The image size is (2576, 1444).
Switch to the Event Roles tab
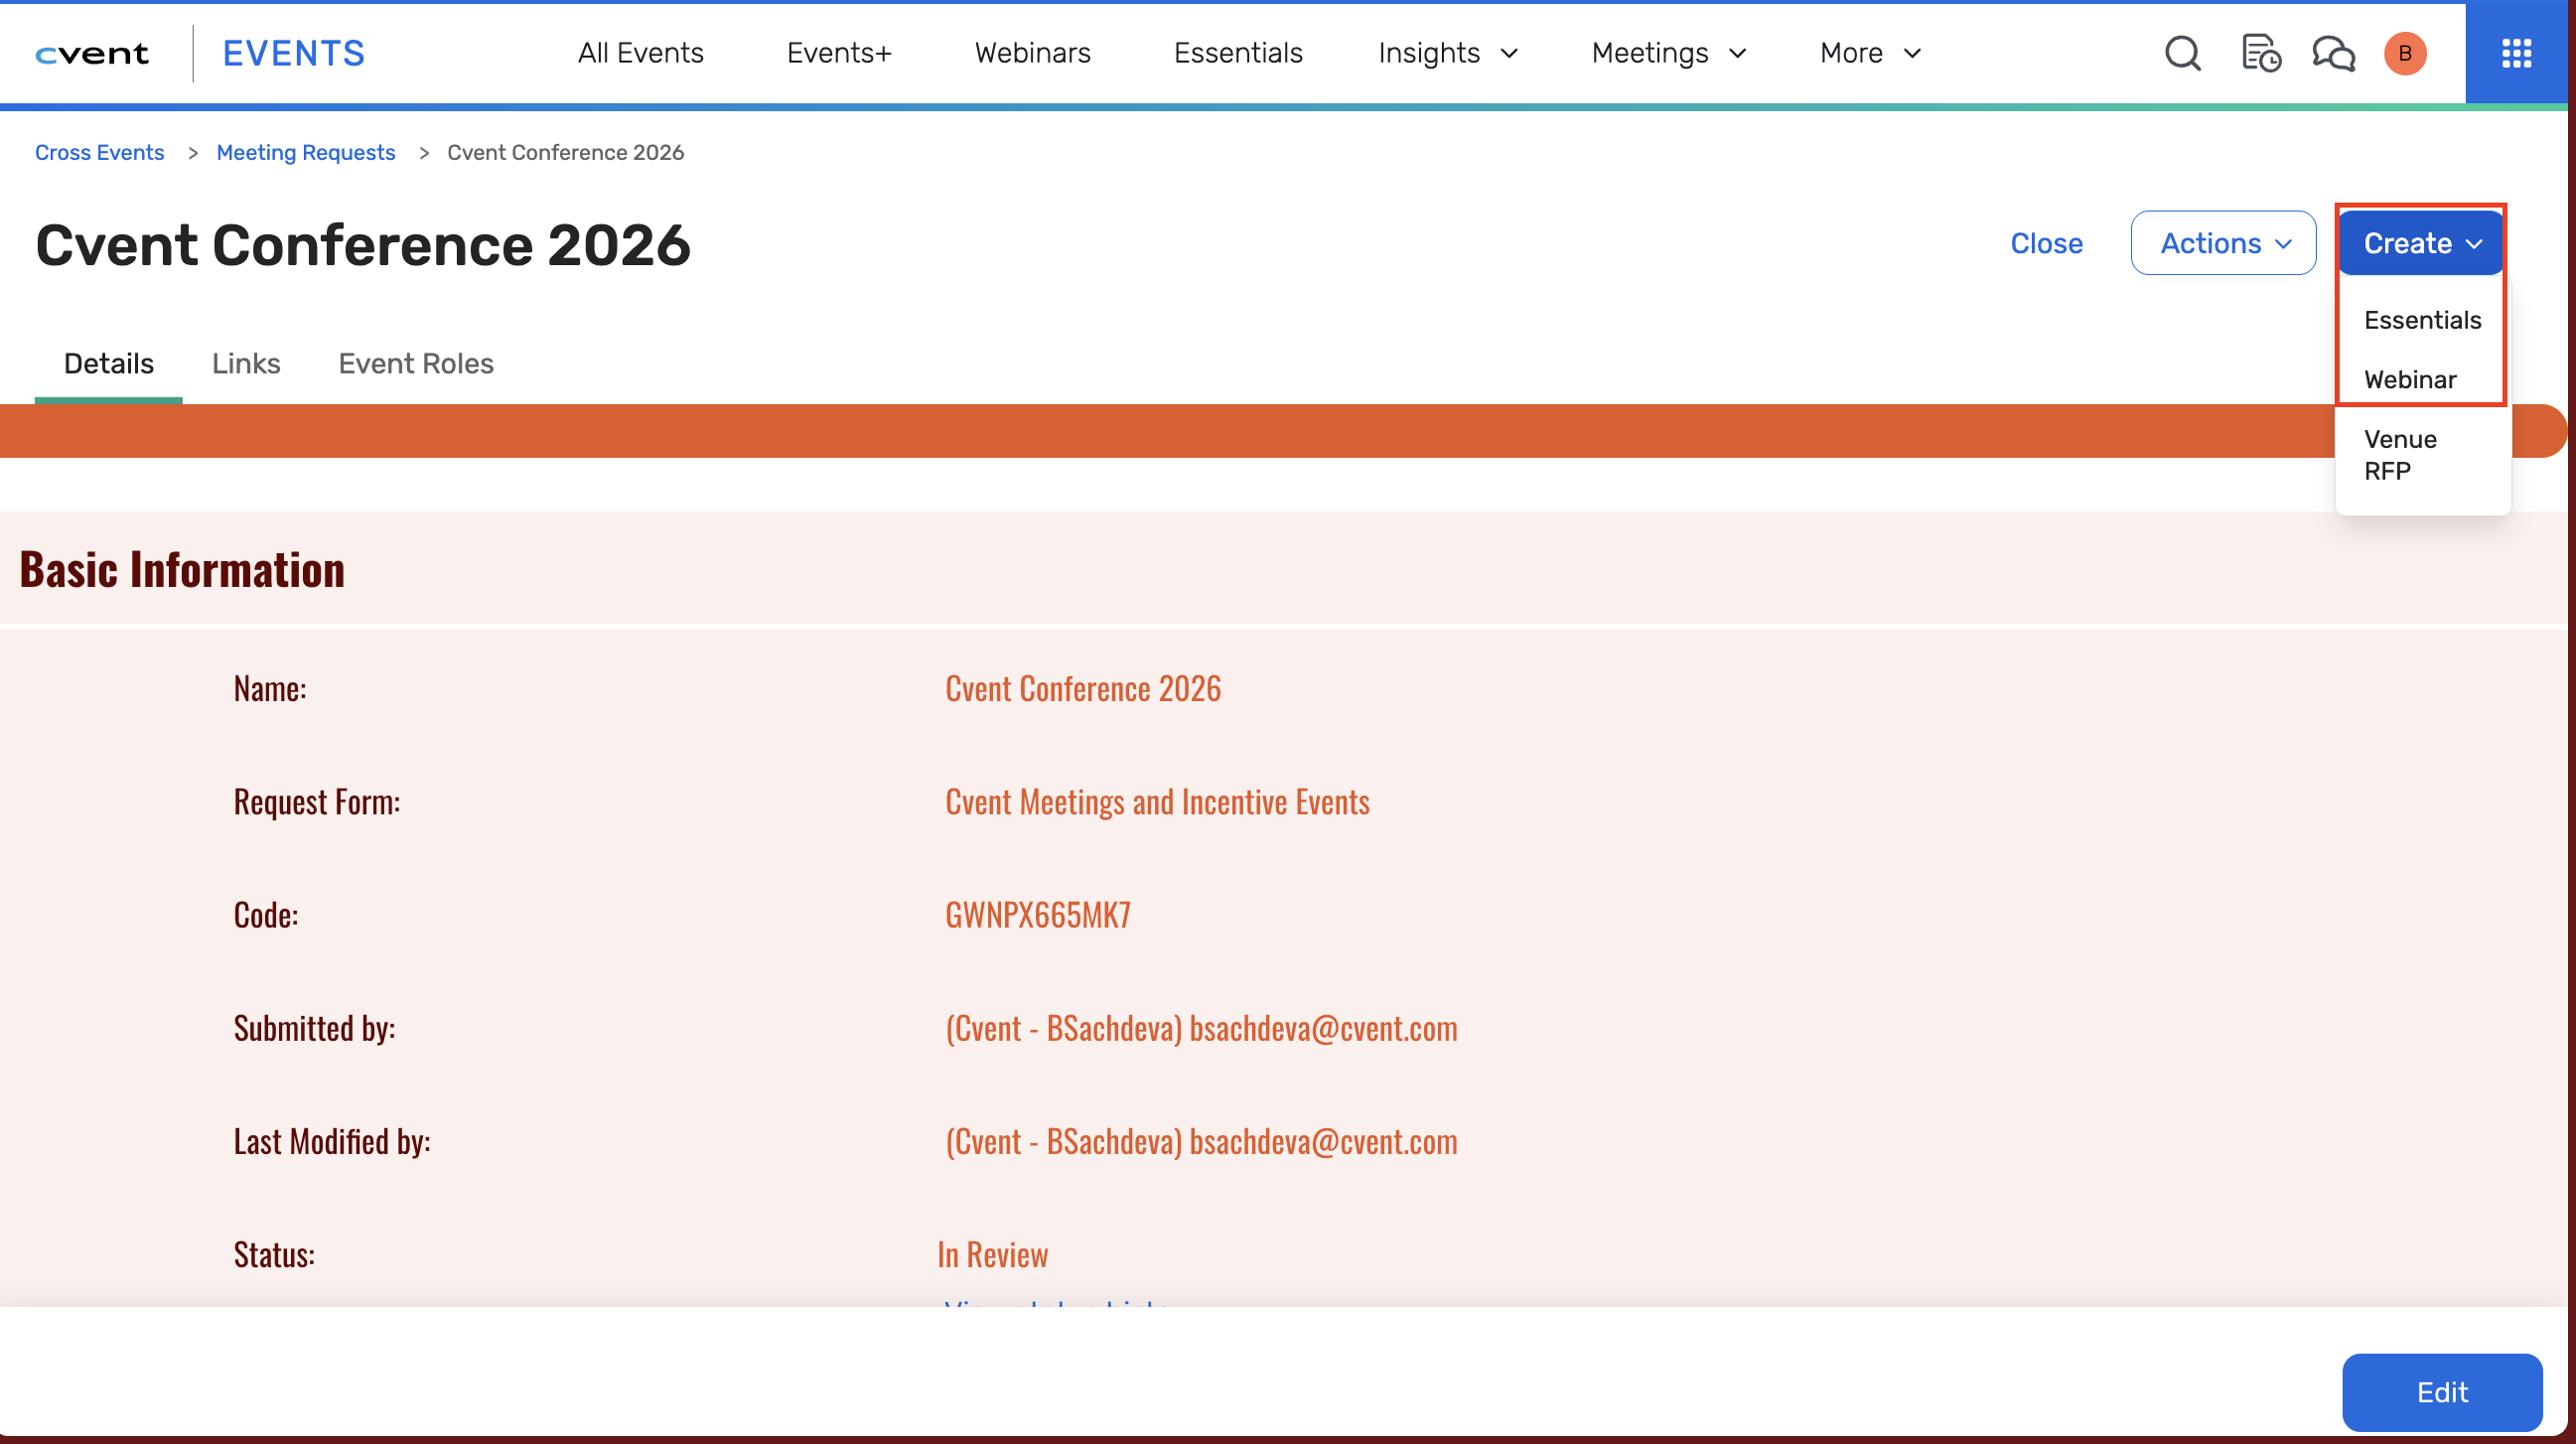(416, 363)
